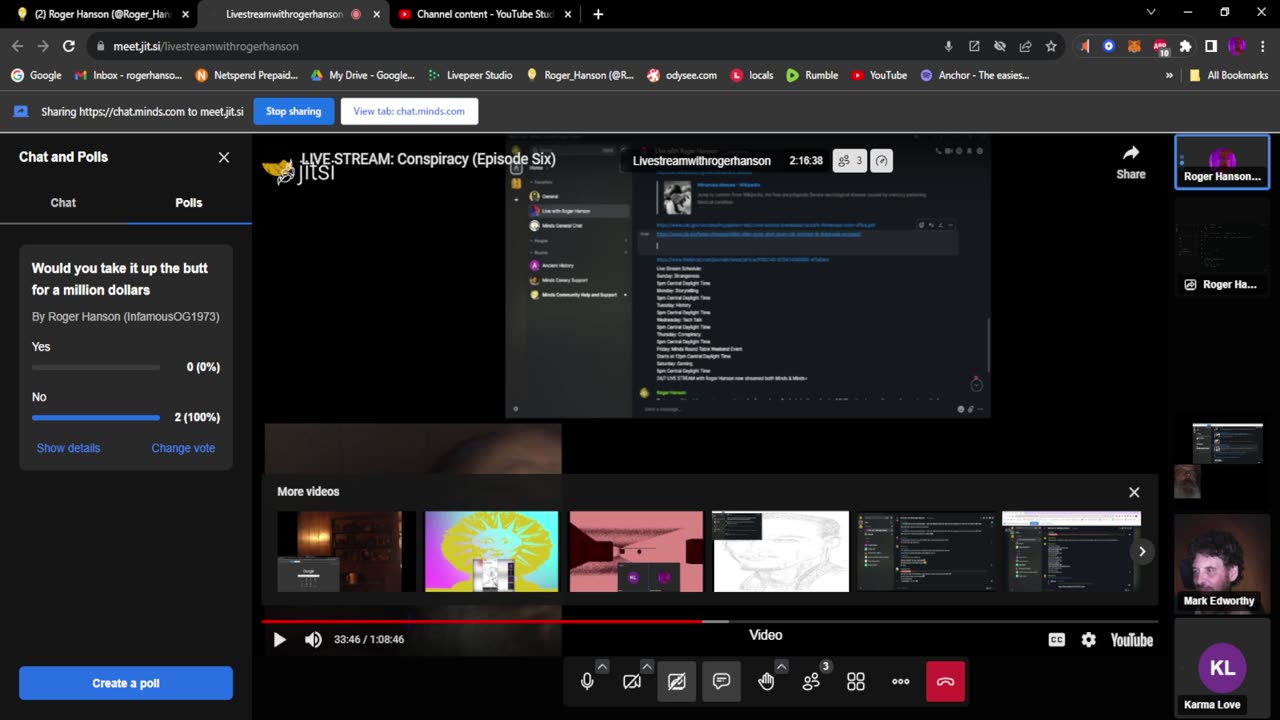Click the Share arrow on the video
The width and height of the screenshot is (1280, 720).
(1131, 161)
